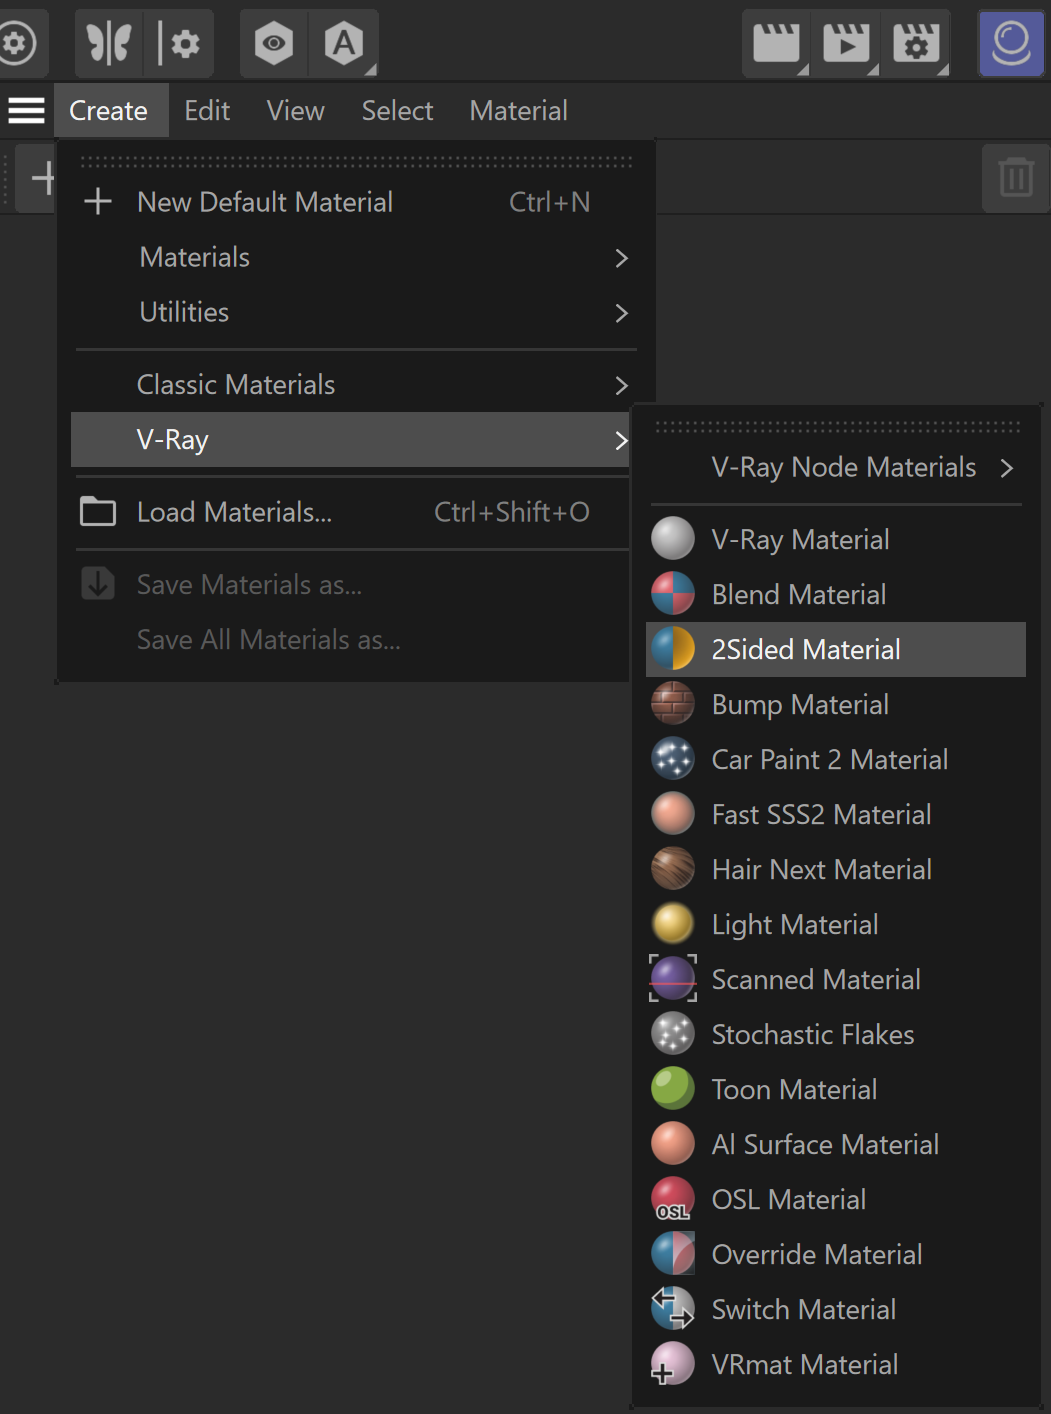This screenshot has width=1051, height=1414.
Task: Expand the Materials submenu
Action: tap(352, 257)
